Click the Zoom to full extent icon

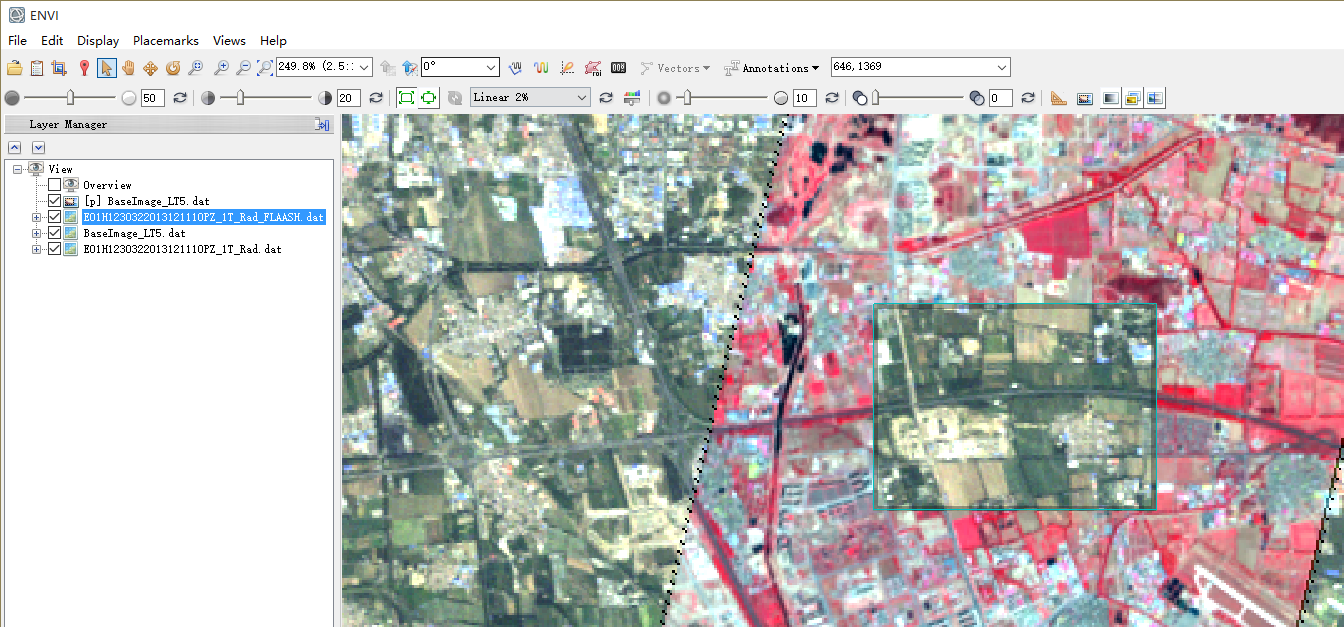point(264,68)
